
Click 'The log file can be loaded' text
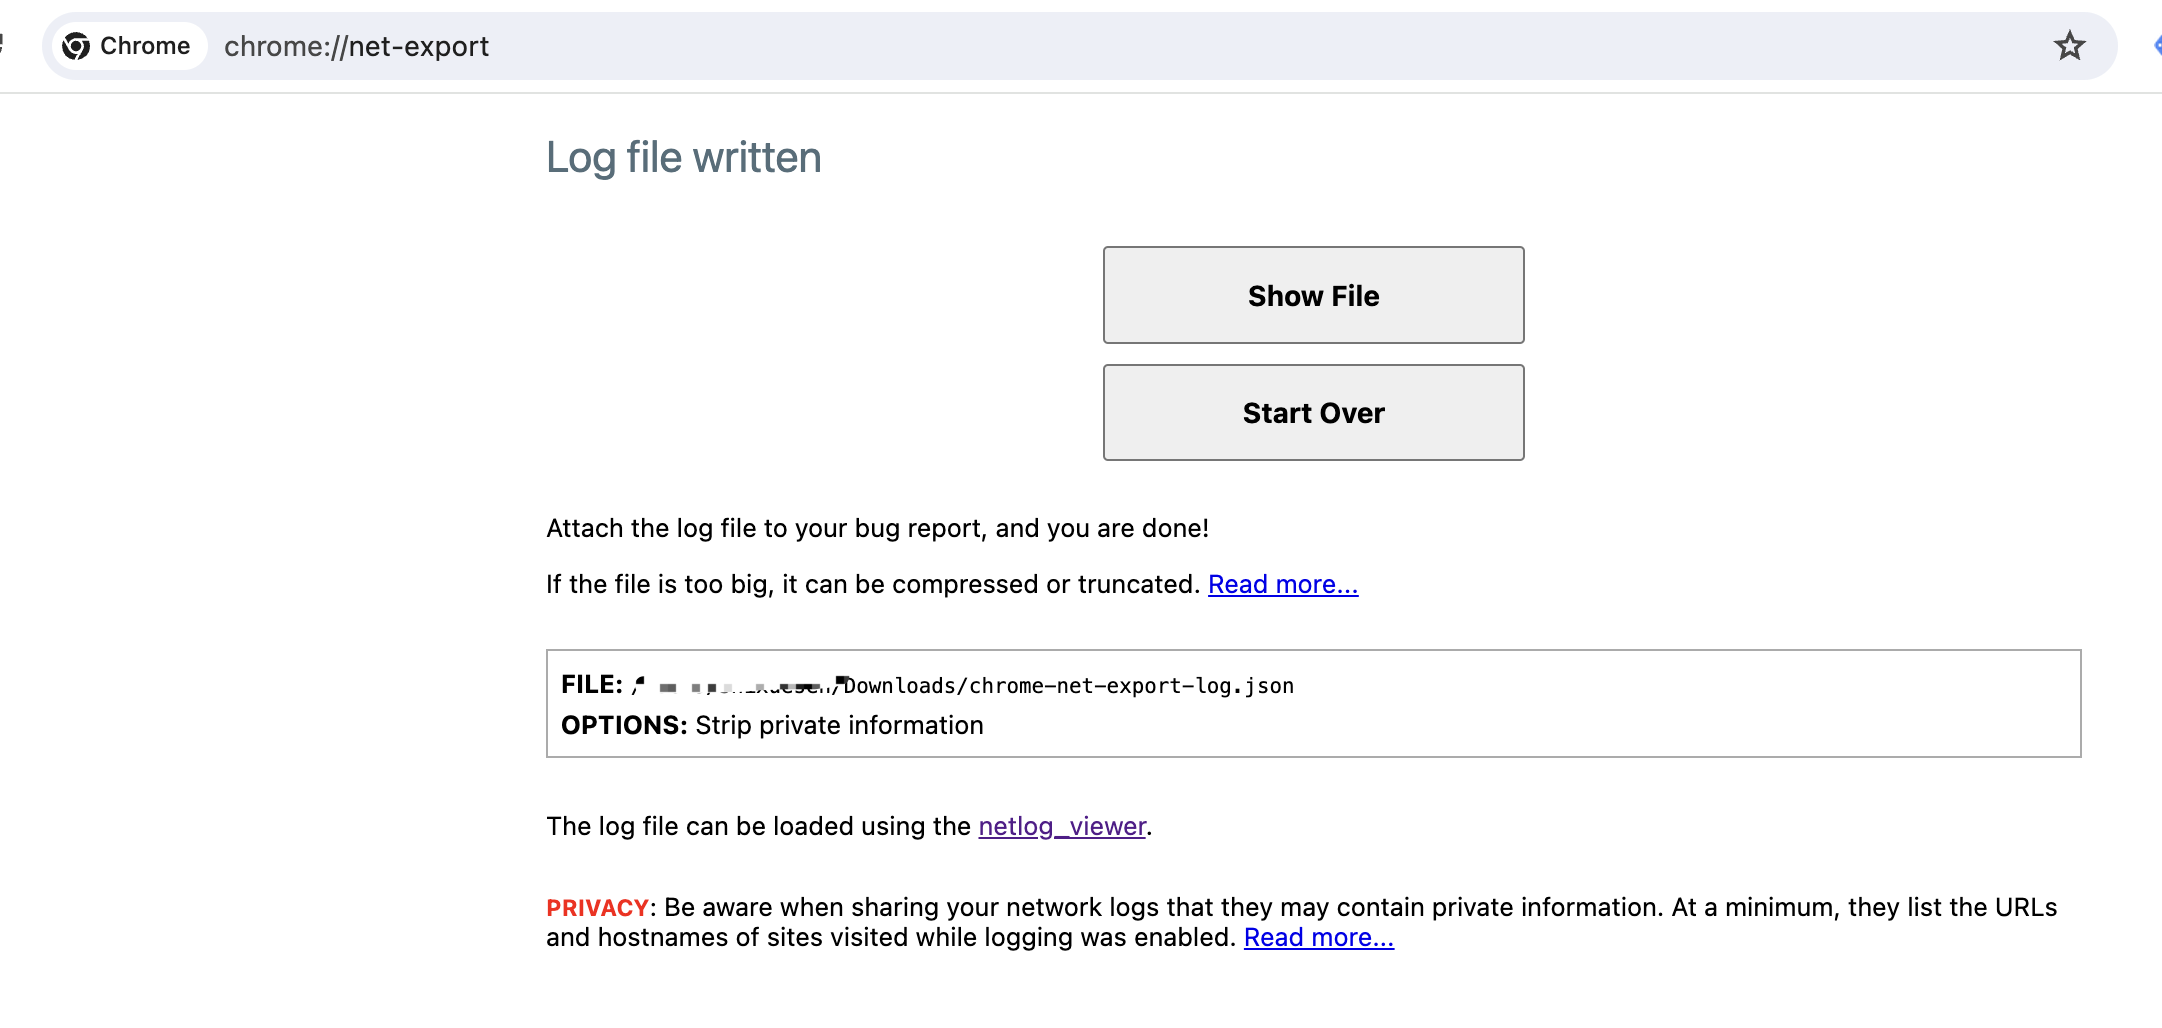(x=758, y=826)
